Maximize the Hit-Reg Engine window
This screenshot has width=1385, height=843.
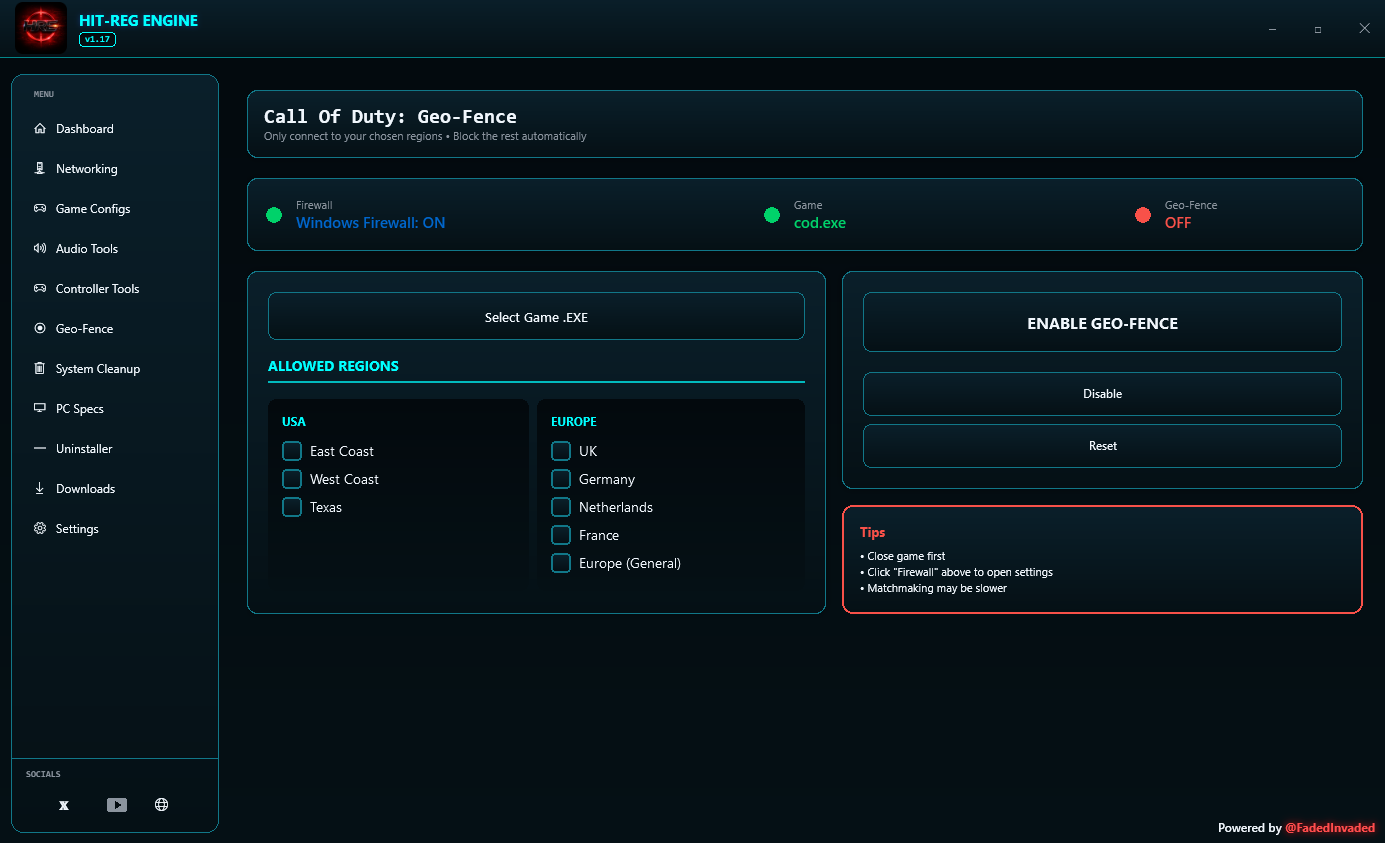coord(1318,29)
